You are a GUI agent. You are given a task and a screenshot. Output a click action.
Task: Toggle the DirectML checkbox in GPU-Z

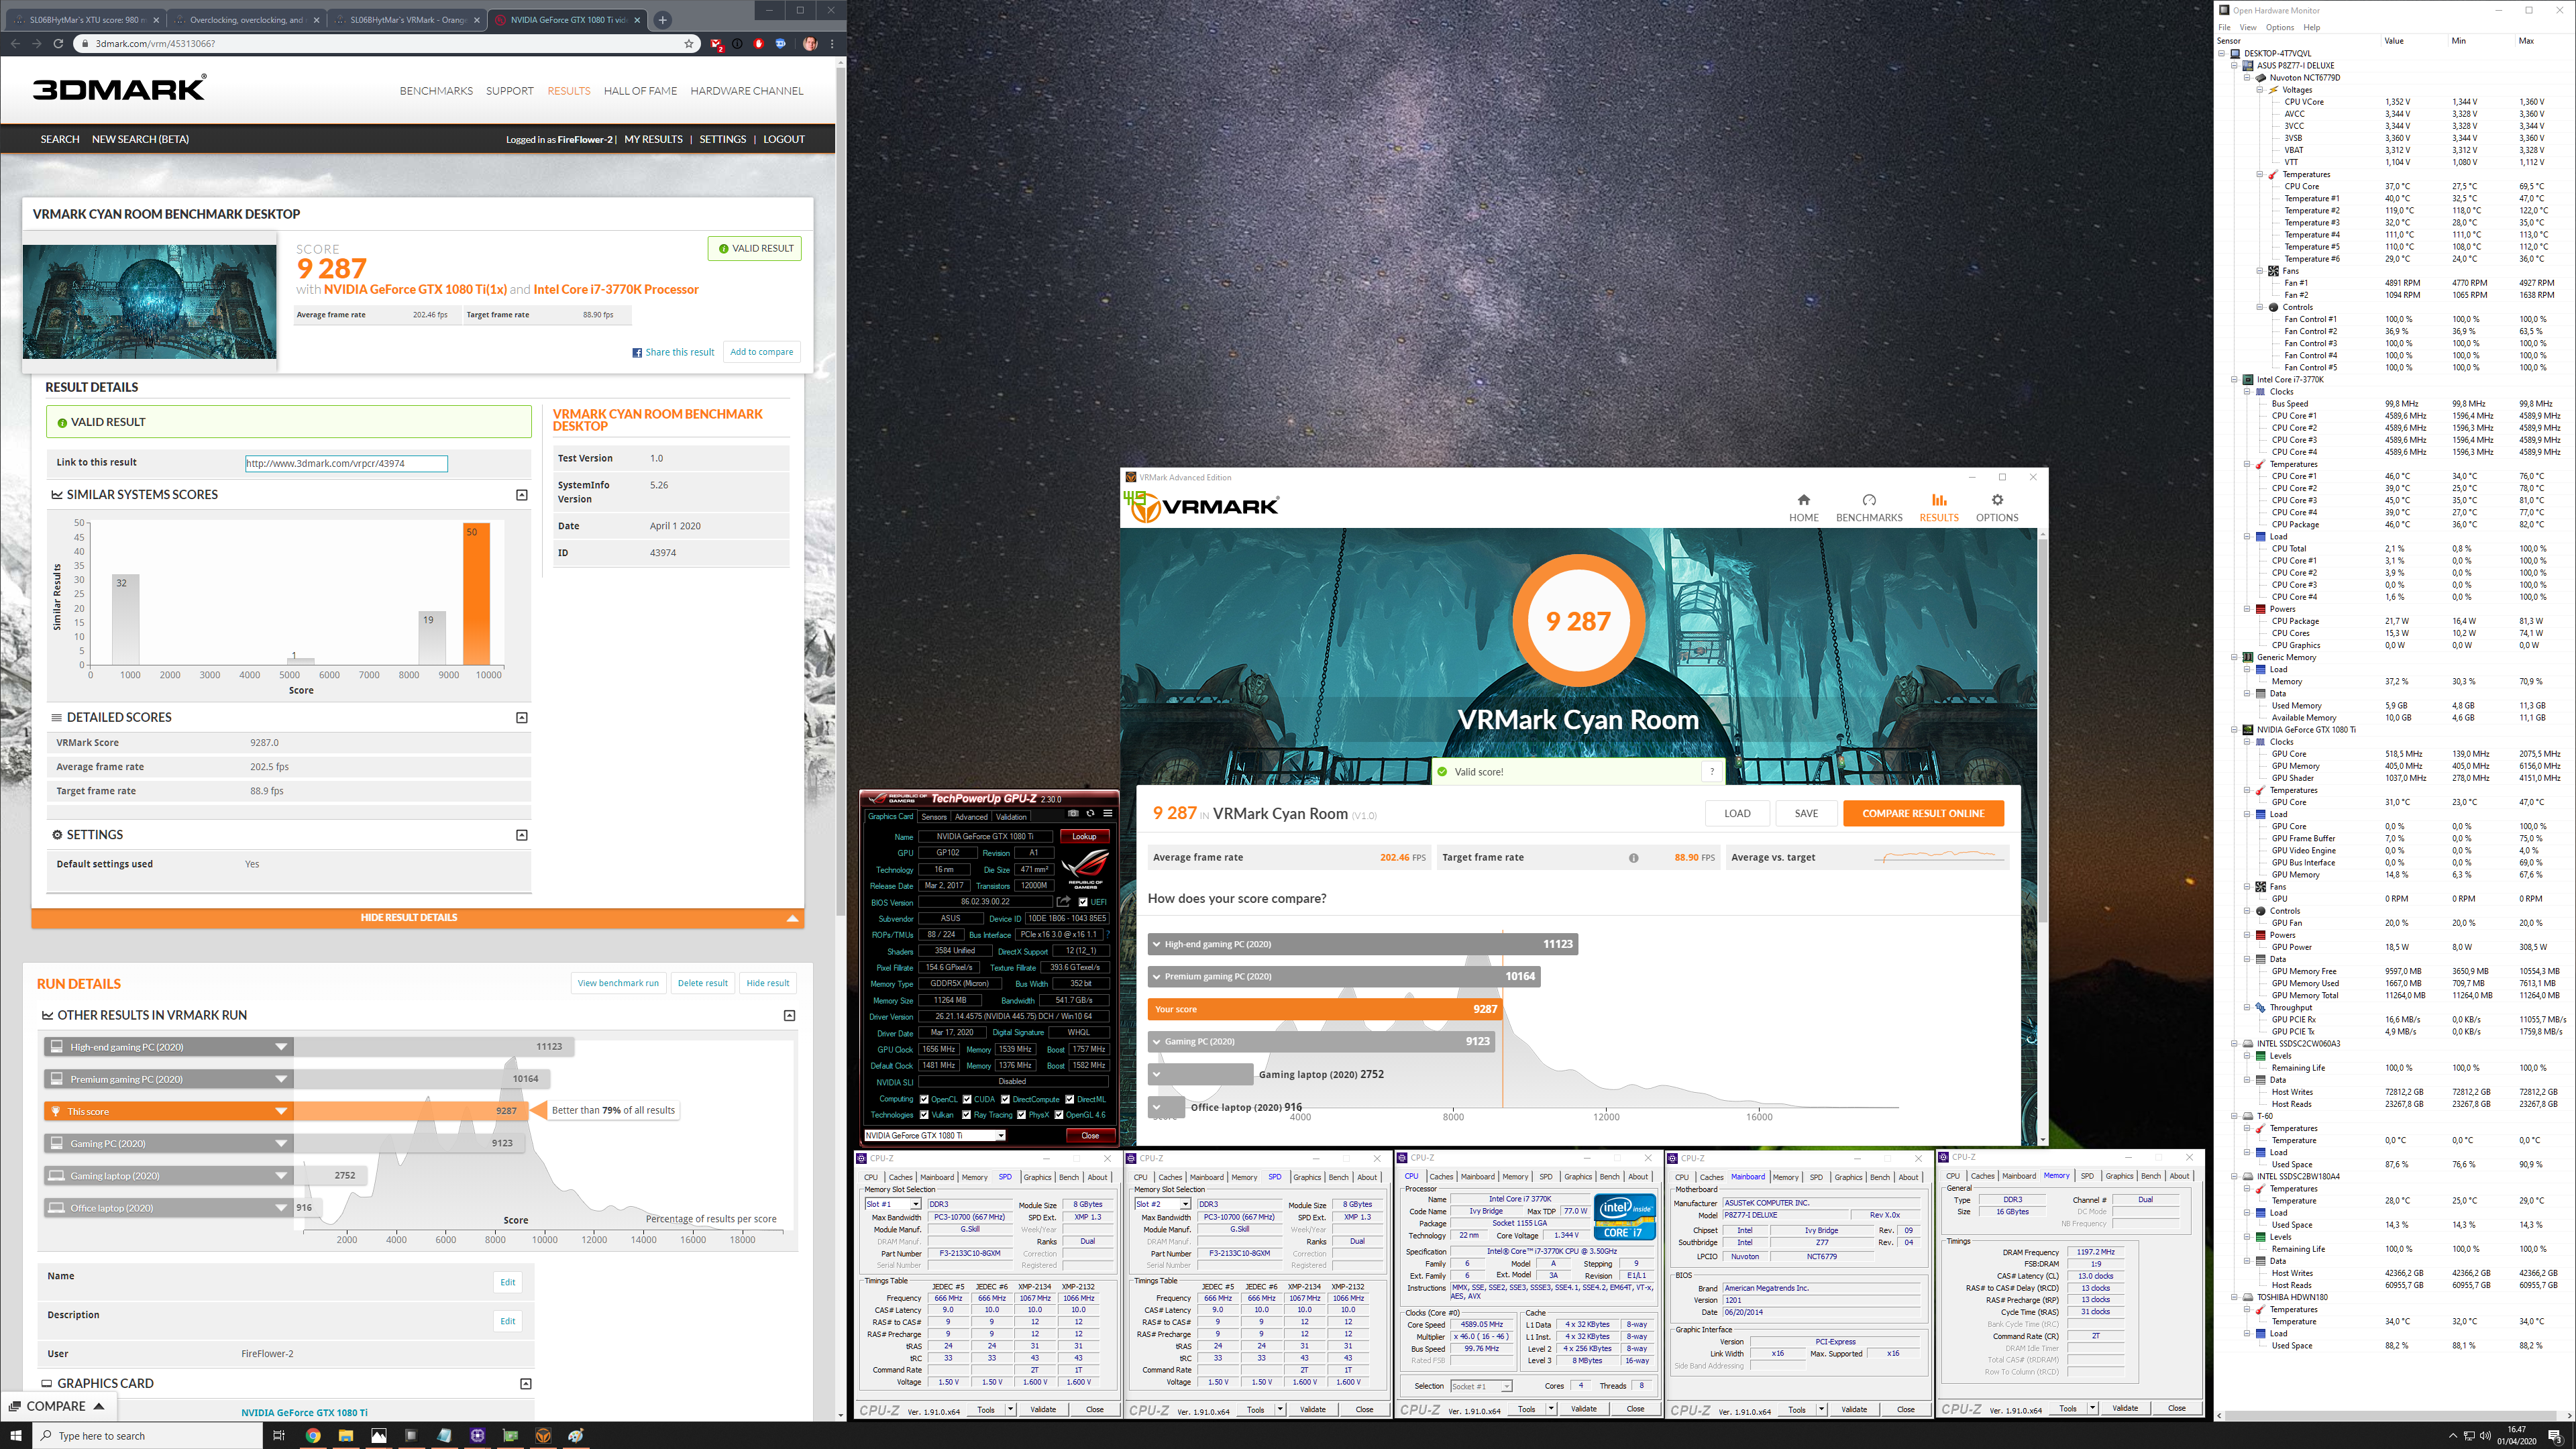(x=1070, y=1099)
